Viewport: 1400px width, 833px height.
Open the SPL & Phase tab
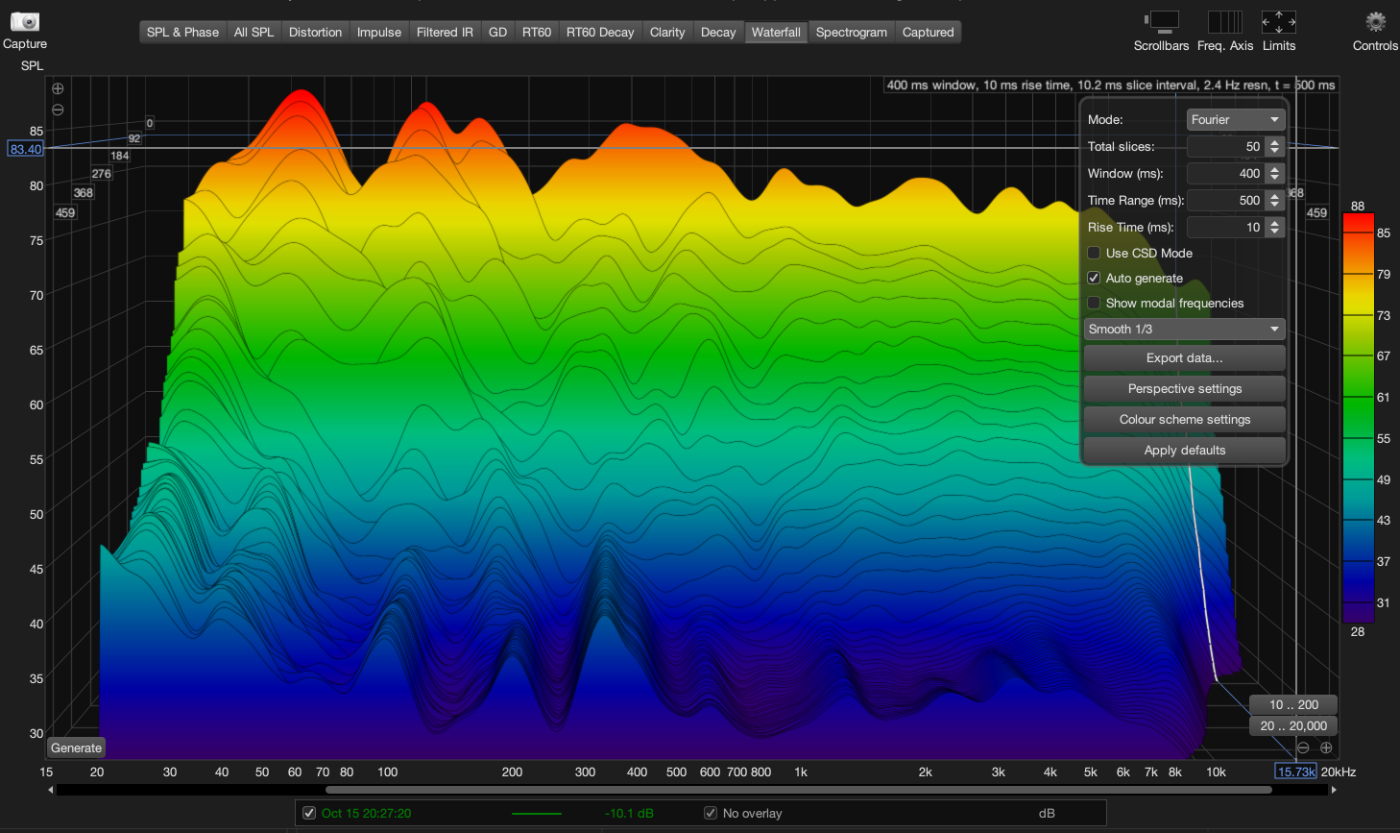[183, 32]
